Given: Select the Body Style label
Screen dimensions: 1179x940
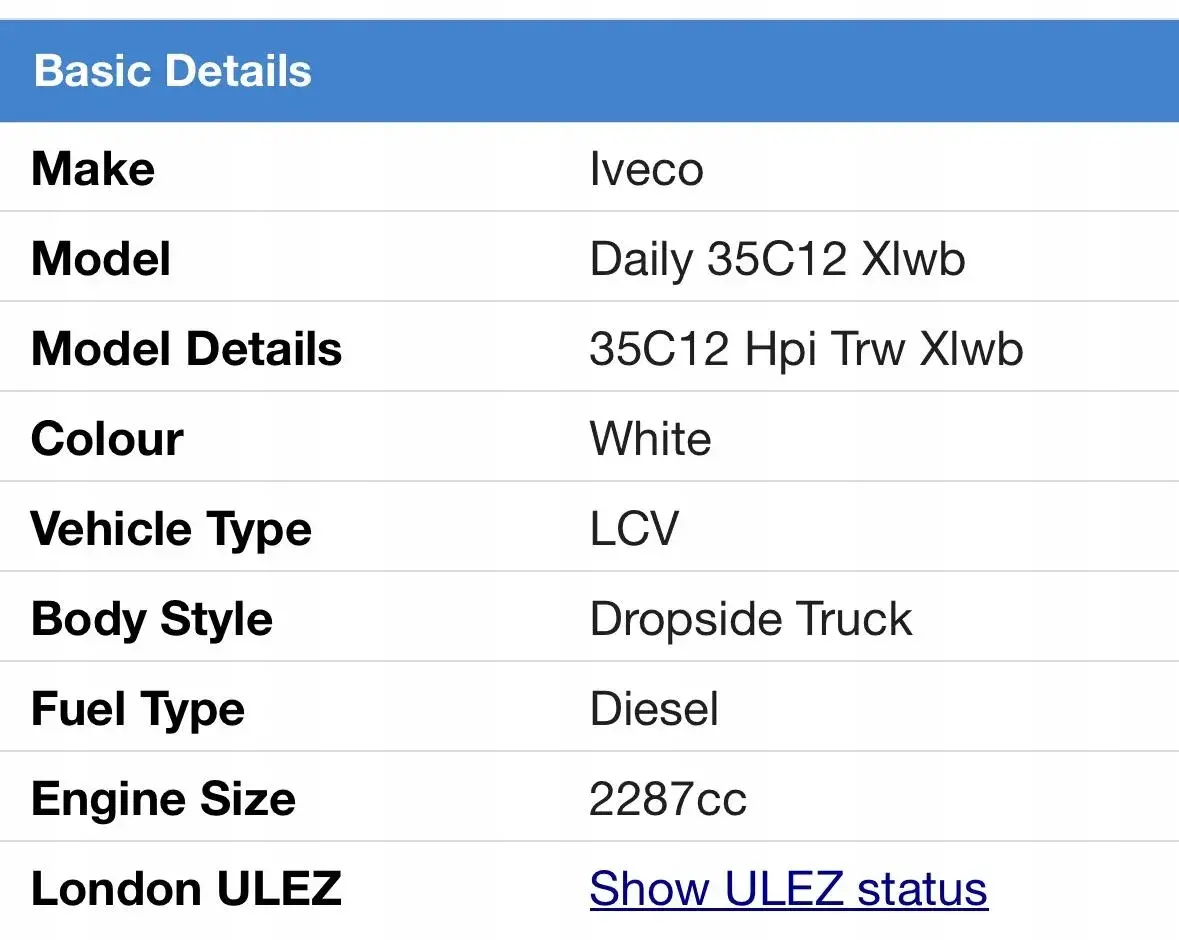Looking at the screenshot, I should [x=152, y=619].
